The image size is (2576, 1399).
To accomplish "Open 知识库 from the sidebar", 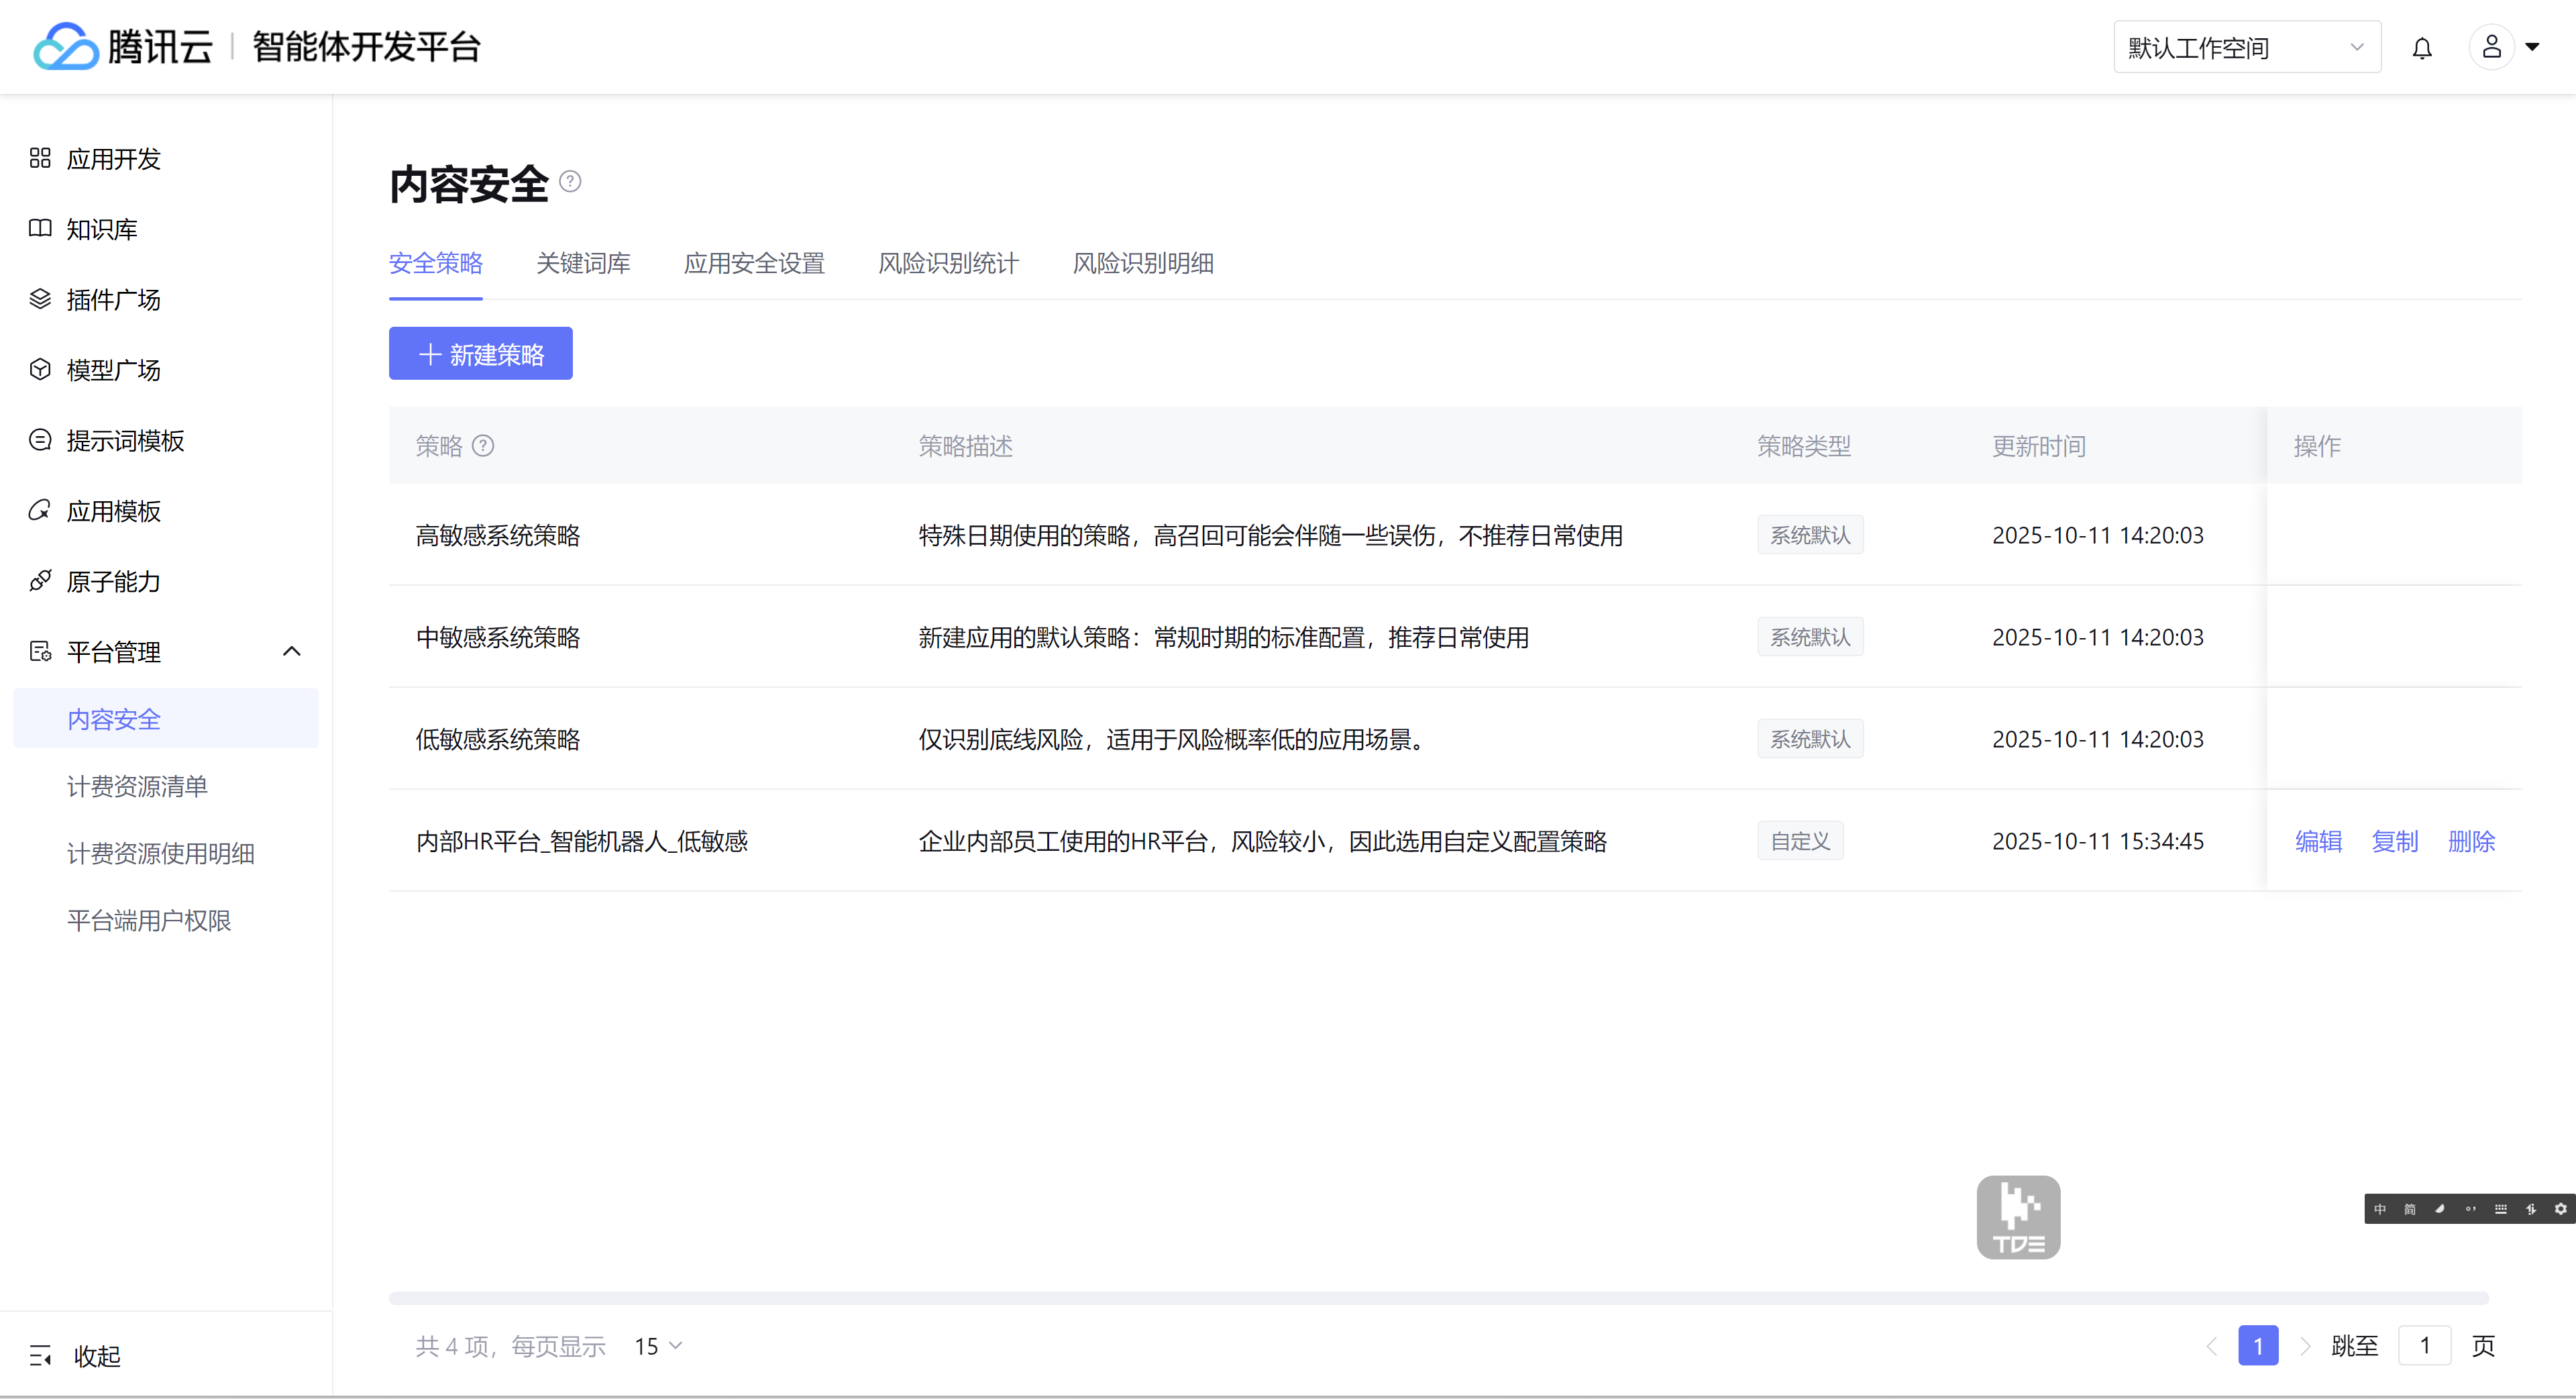I will click(101, 229).
